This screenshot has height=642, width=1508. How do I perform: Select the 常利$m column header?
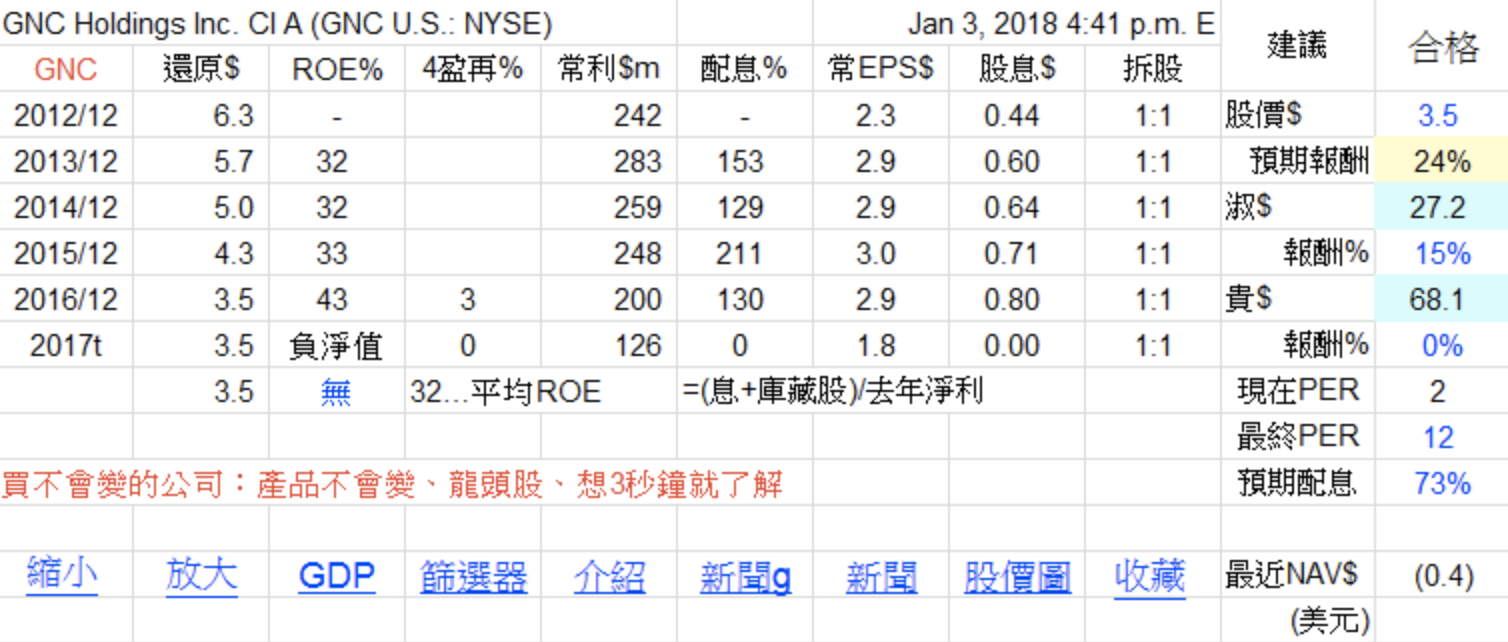point(609,69)
